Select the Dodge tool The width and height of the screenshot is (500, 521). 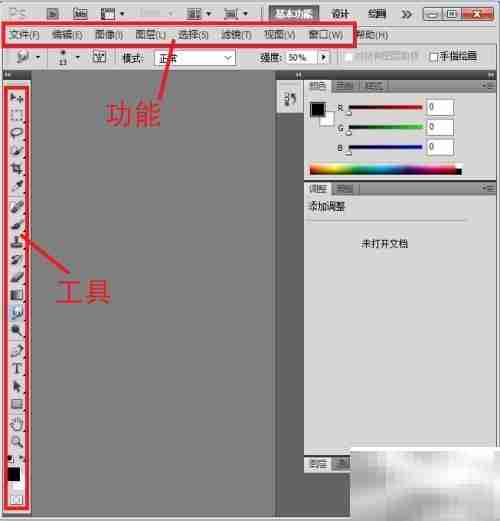tap(17, 330)
